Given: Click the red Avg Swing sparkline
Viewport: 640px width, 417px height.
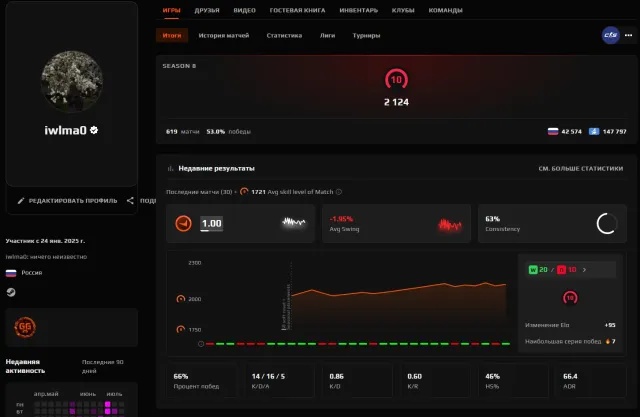Looking at the screenshot, I should click(449, 224).
